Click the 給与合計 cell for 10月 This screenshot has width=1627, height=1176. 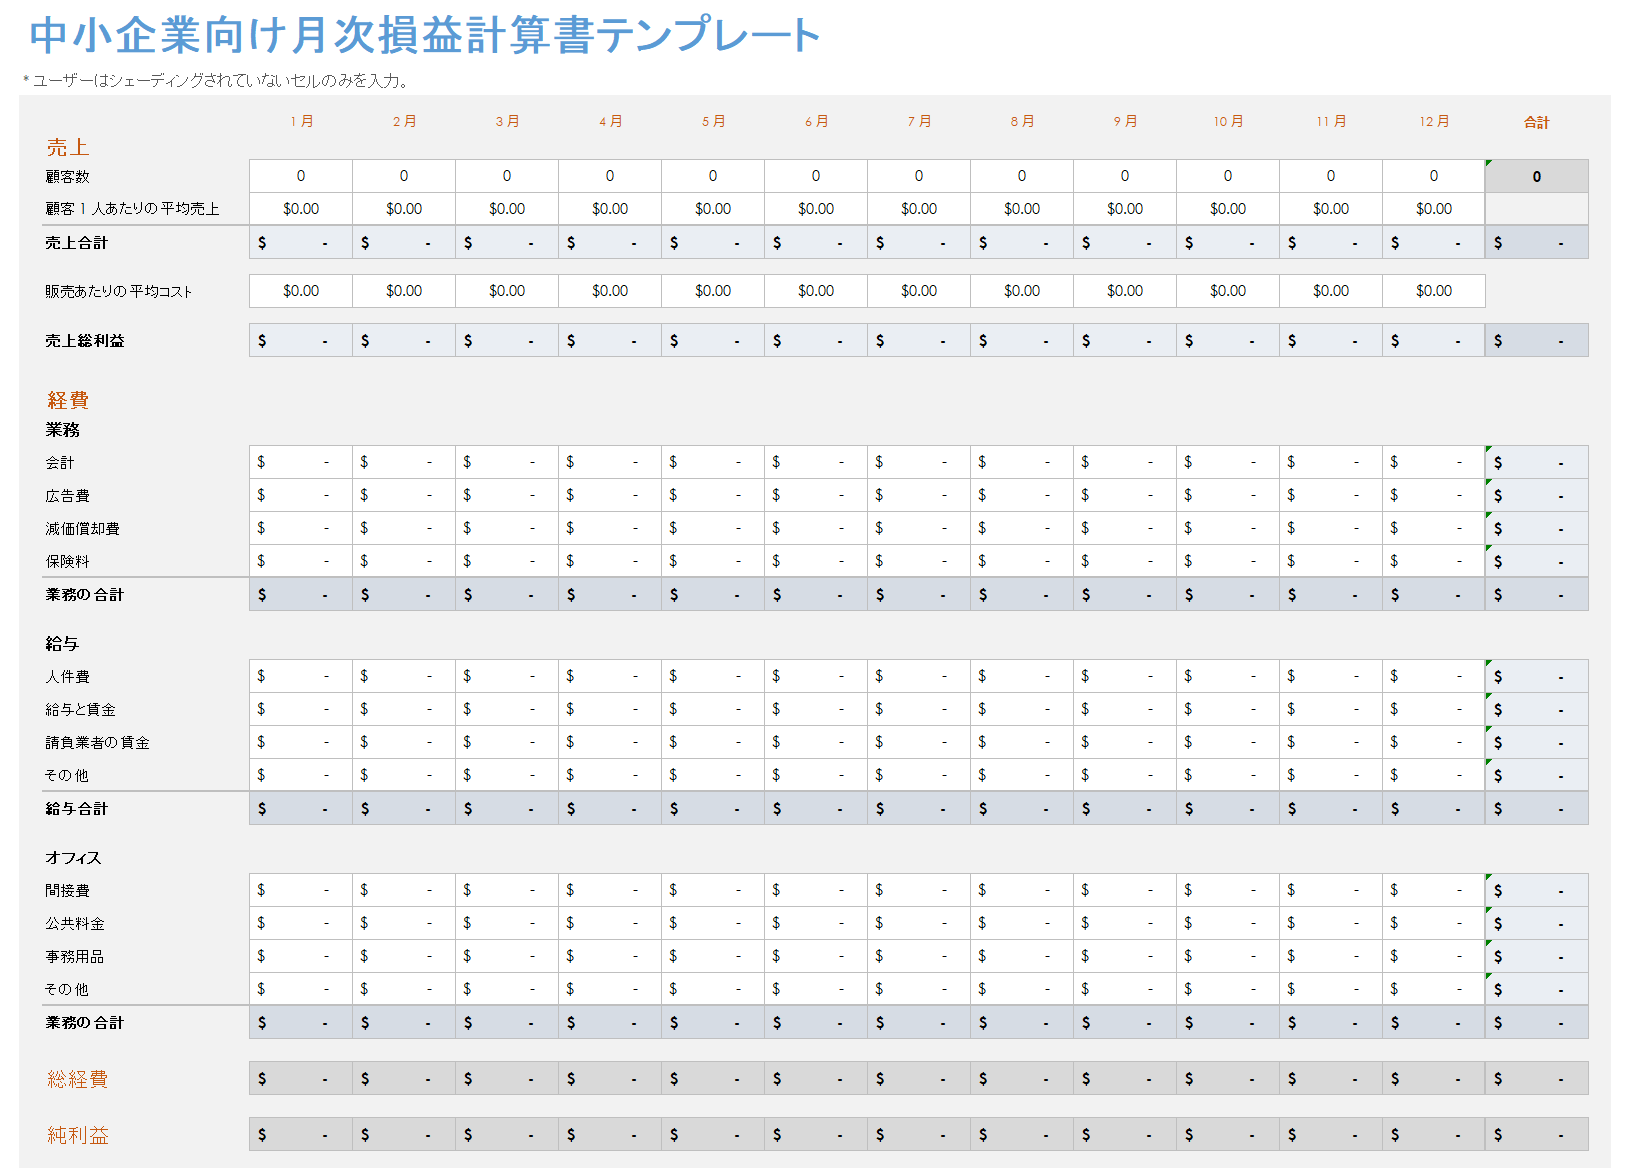1228,808
